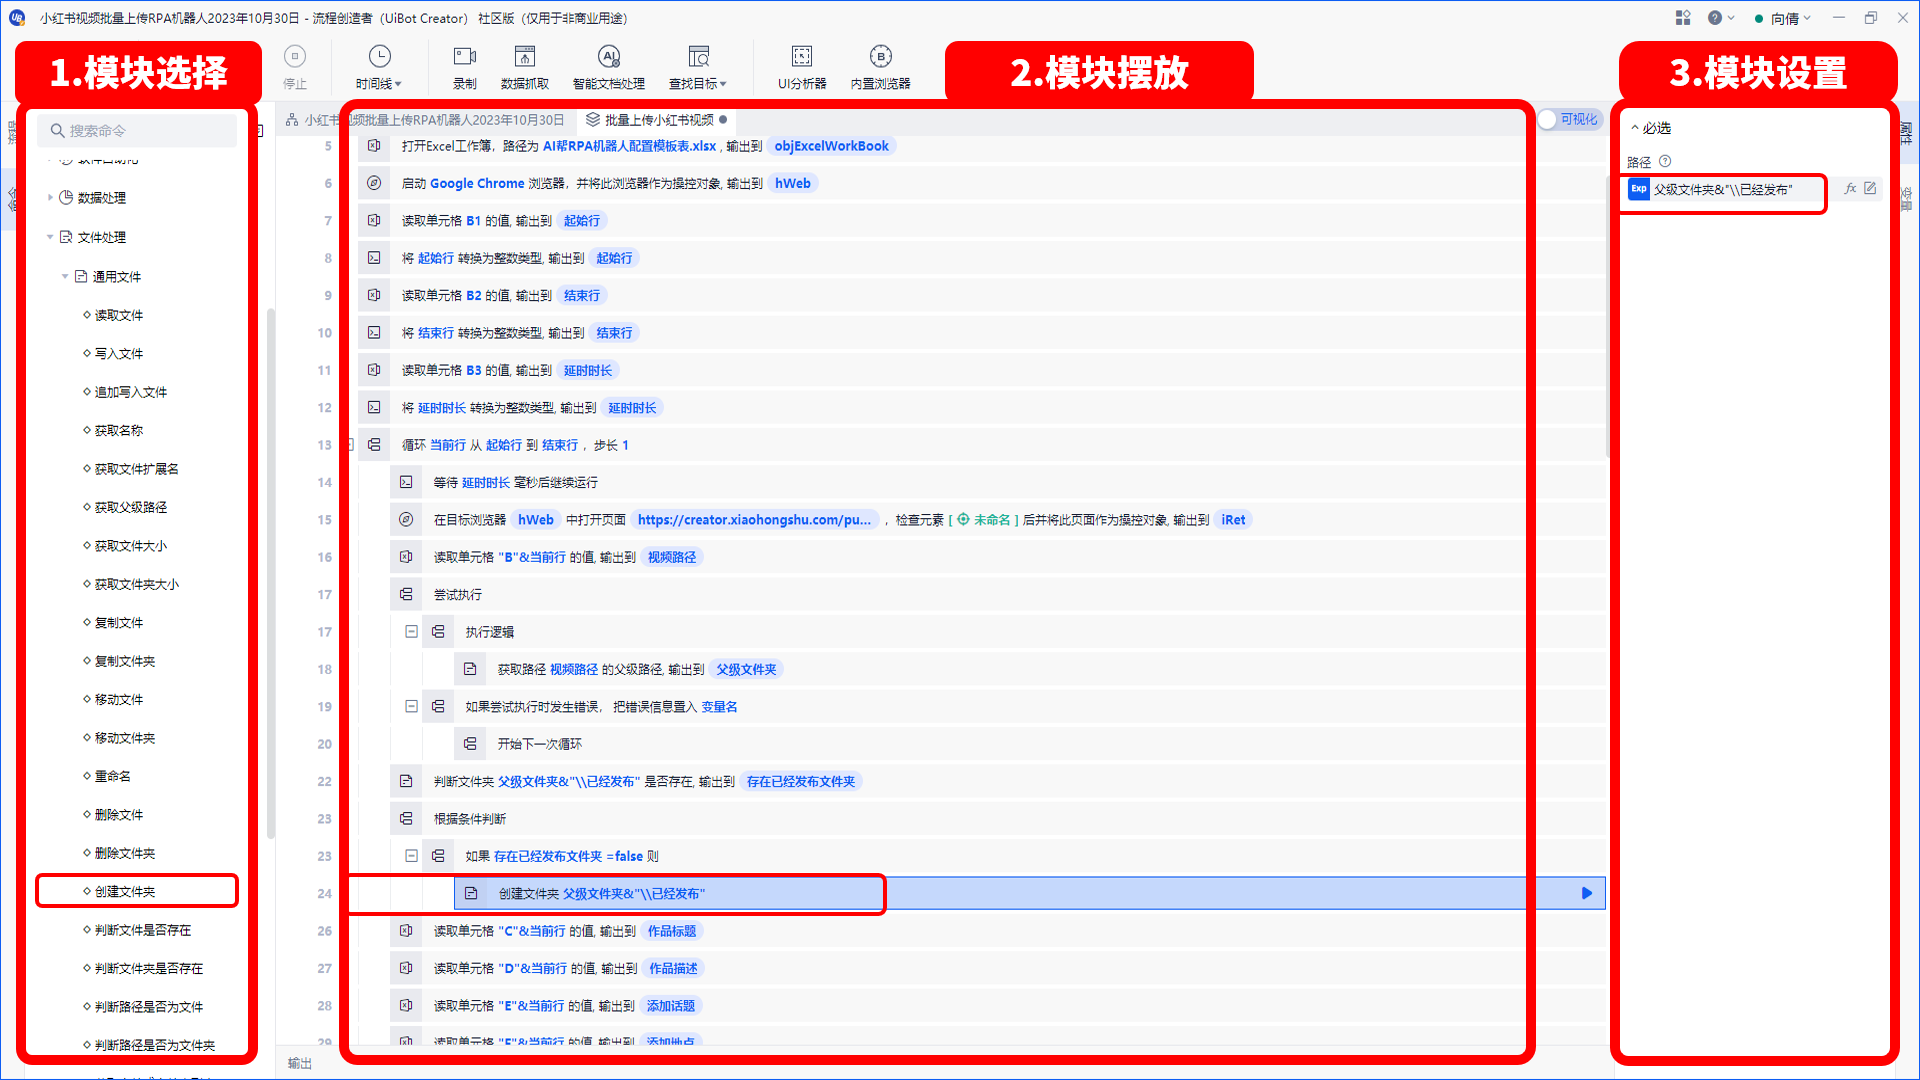The image size is (1920, 1080).
Task: Click the 视频路径 output chip on line 16
Action: click(672, 557)
